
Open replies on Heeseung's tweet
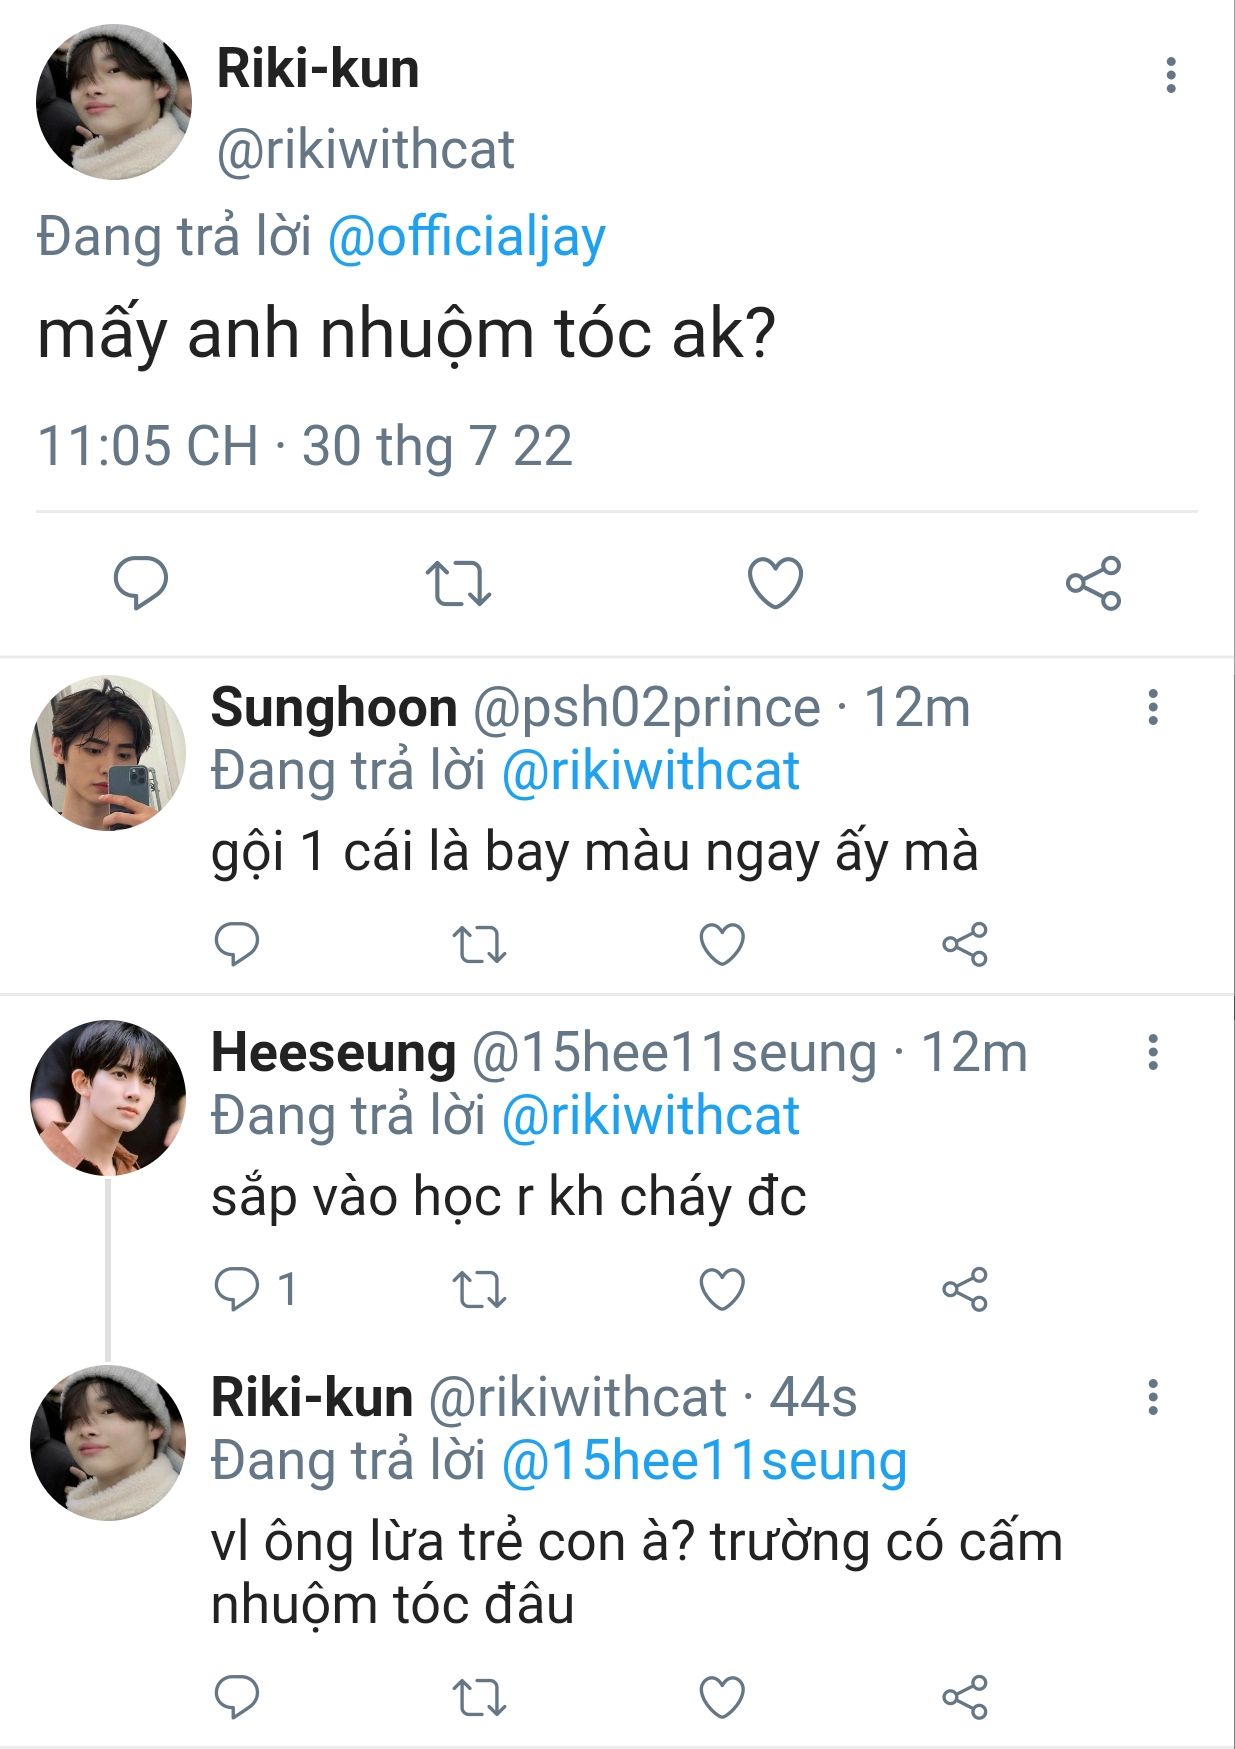238,1289
